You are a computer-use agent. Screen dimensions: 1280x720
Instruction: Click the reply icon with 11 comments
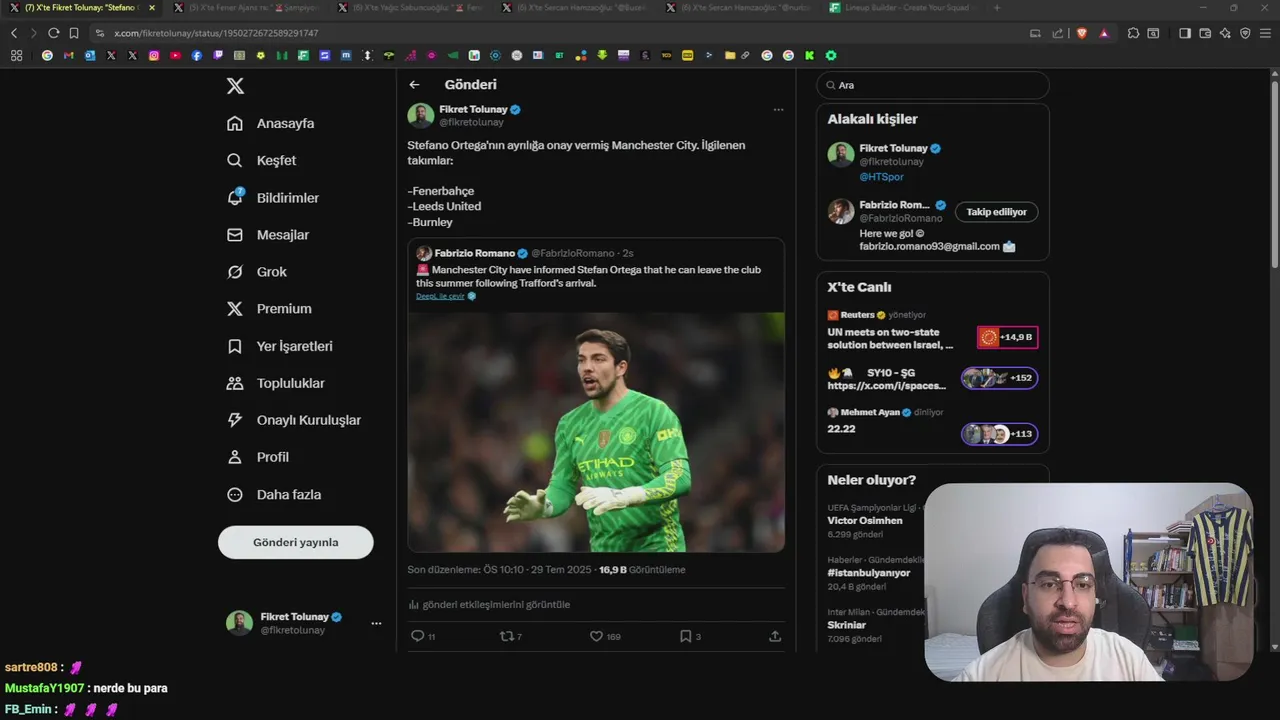tap(418, 636)
